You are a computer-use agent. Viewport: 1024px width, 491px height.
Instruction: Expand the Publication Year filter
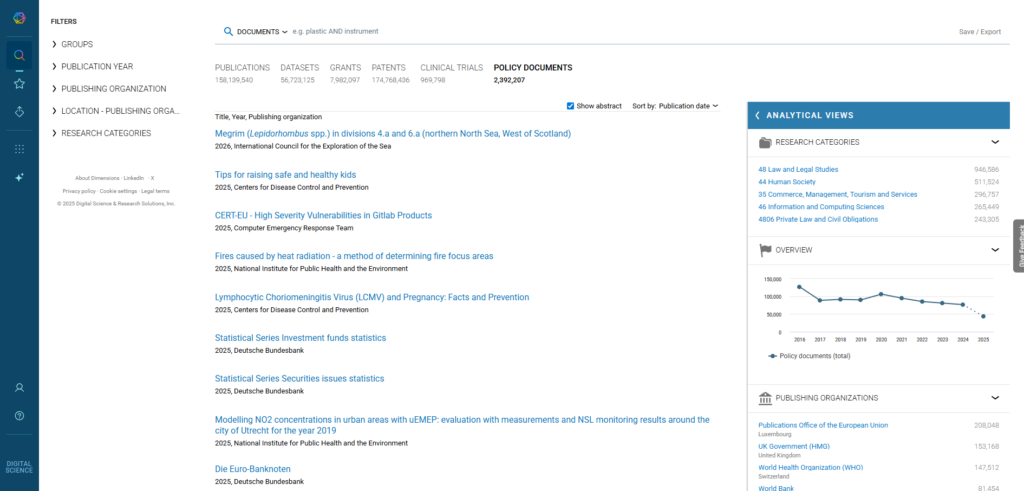click(x=96, y=66)
